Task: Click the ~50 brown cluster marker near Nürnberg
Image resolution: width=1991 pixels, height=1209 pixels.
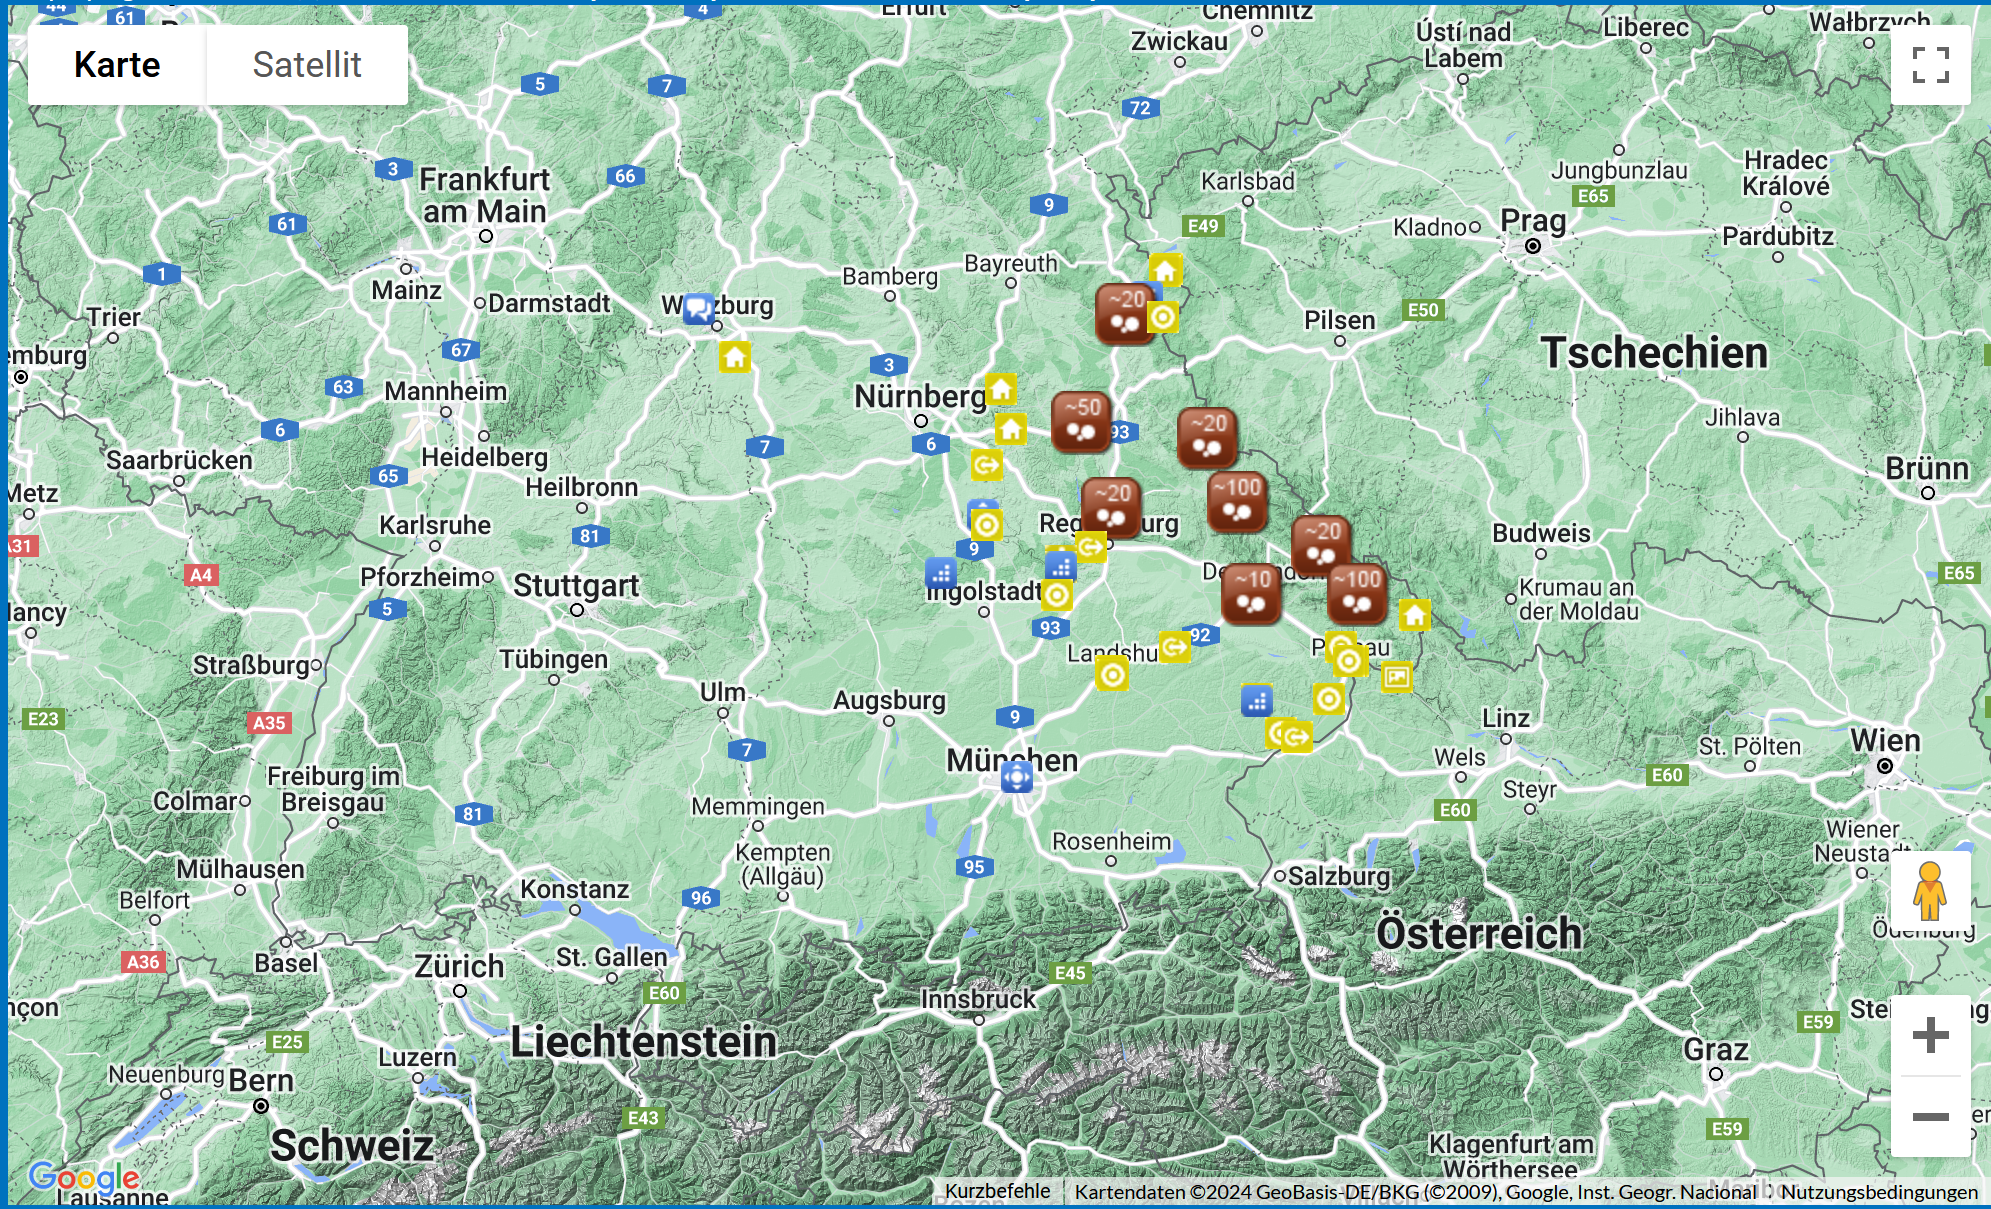Action: point(1081,420)
